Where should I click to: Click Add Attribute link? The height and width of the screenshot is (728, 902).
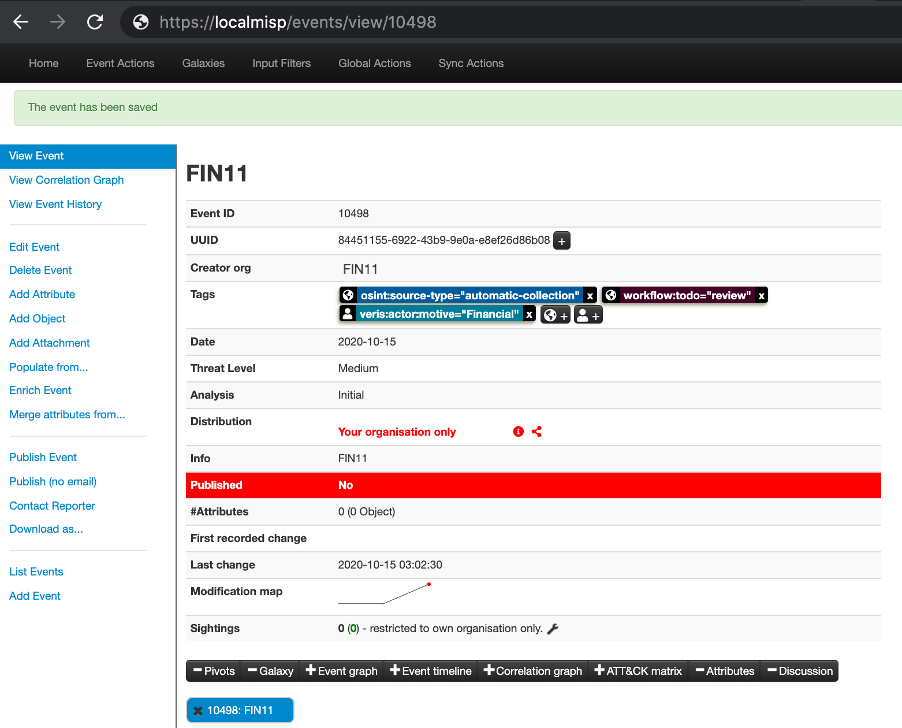[x=42, y=294]
